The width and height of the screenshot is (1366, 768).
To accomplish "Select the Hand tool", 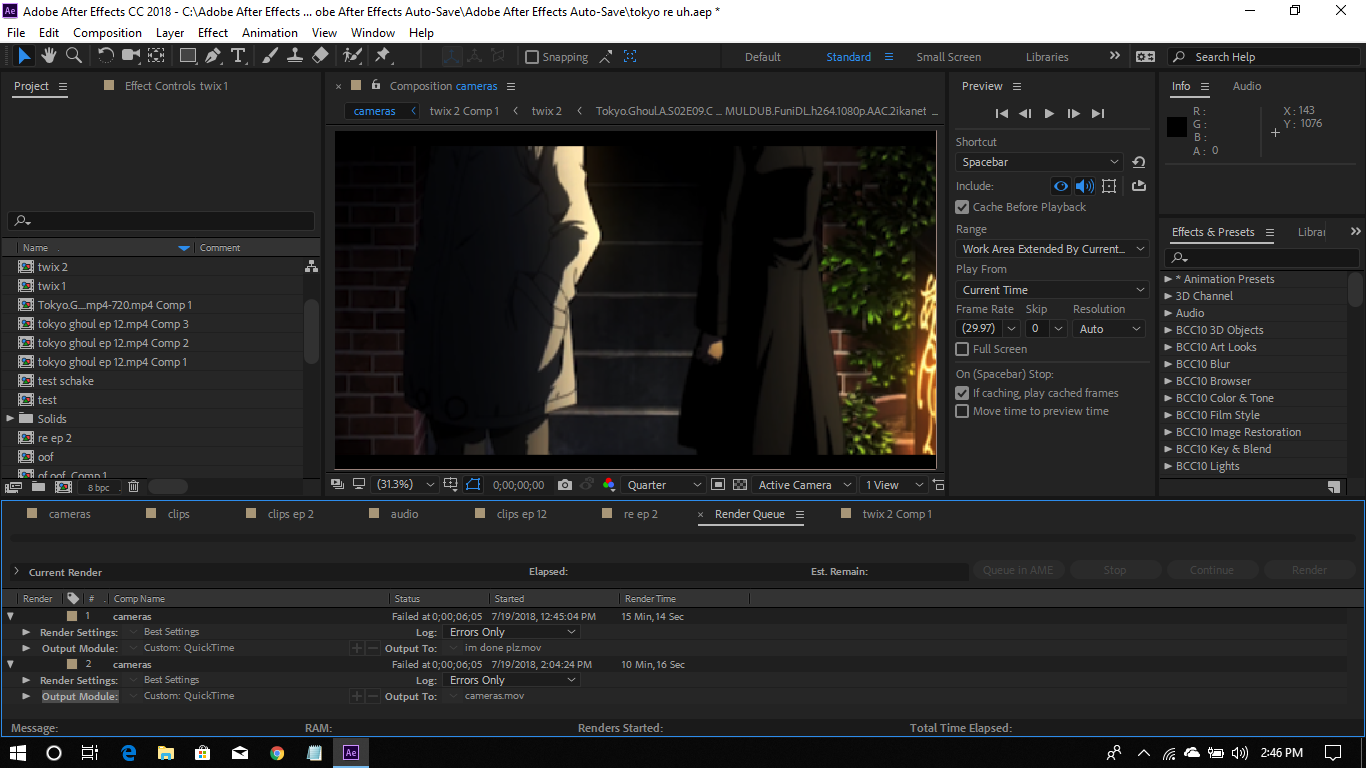I will click(x=51, y=56).
